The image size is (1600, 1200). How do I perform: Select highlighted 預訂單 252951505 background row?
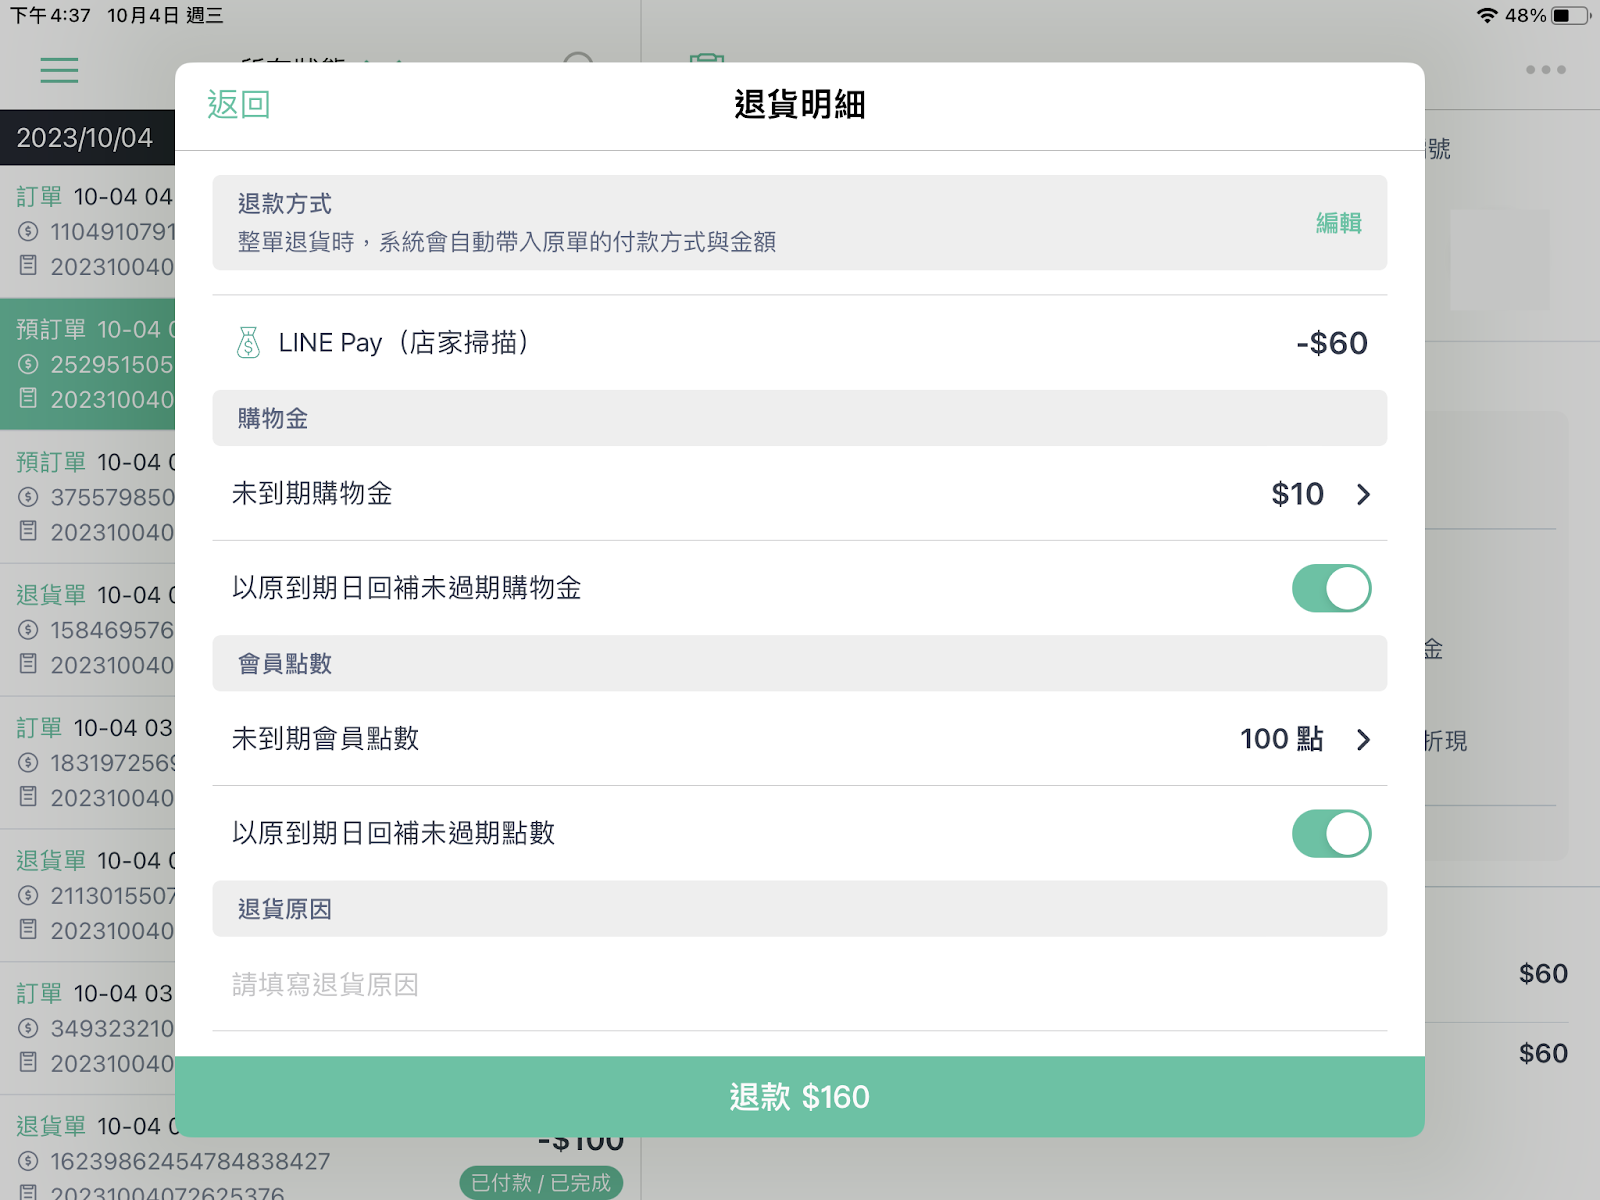coord(88,364)
